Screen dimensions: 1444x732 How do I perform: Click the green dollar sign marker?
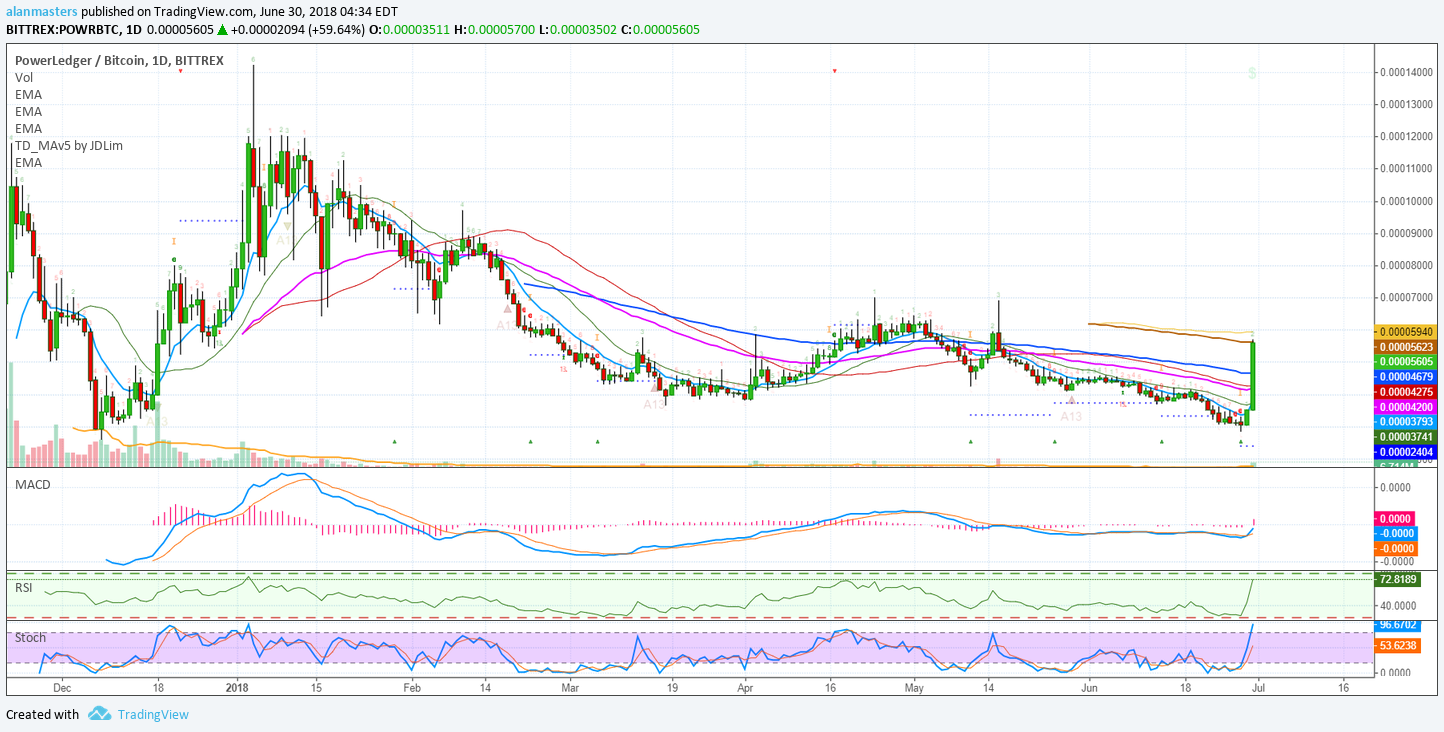(1252, 74)
